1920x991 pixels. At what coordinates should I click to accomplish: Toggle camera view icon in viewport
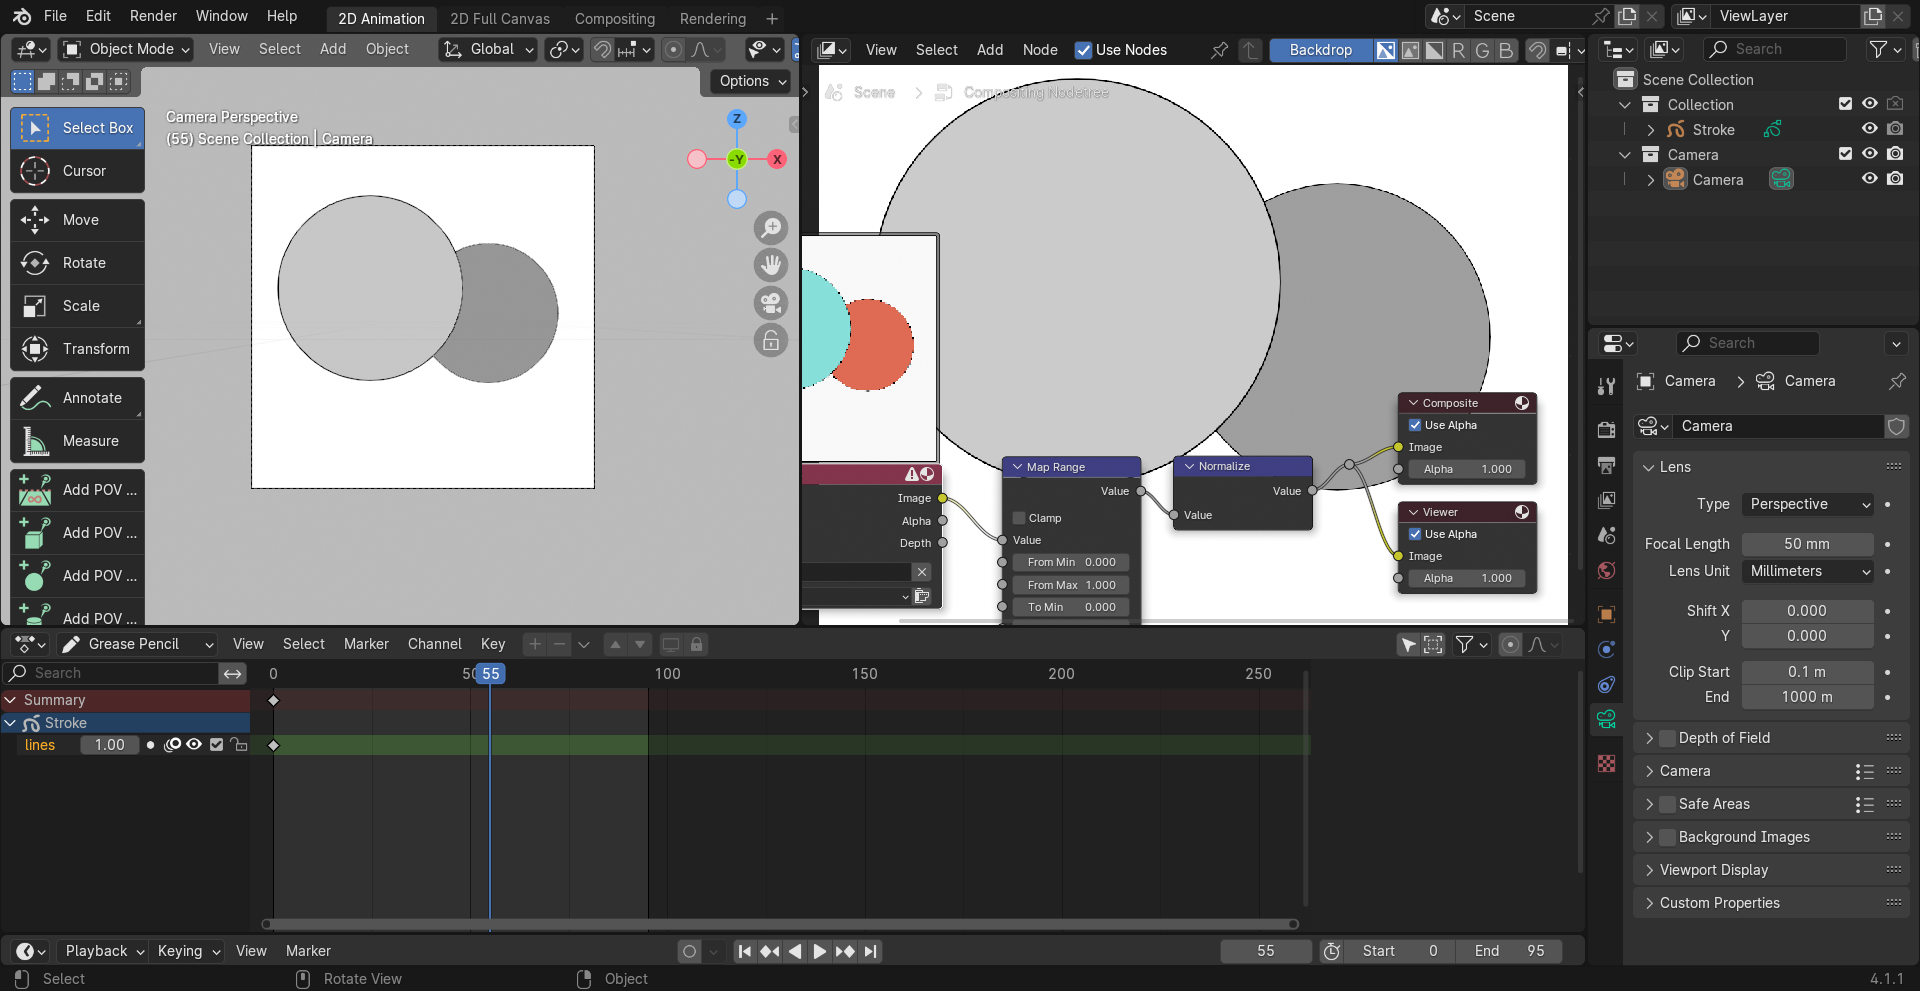[771, 303]
